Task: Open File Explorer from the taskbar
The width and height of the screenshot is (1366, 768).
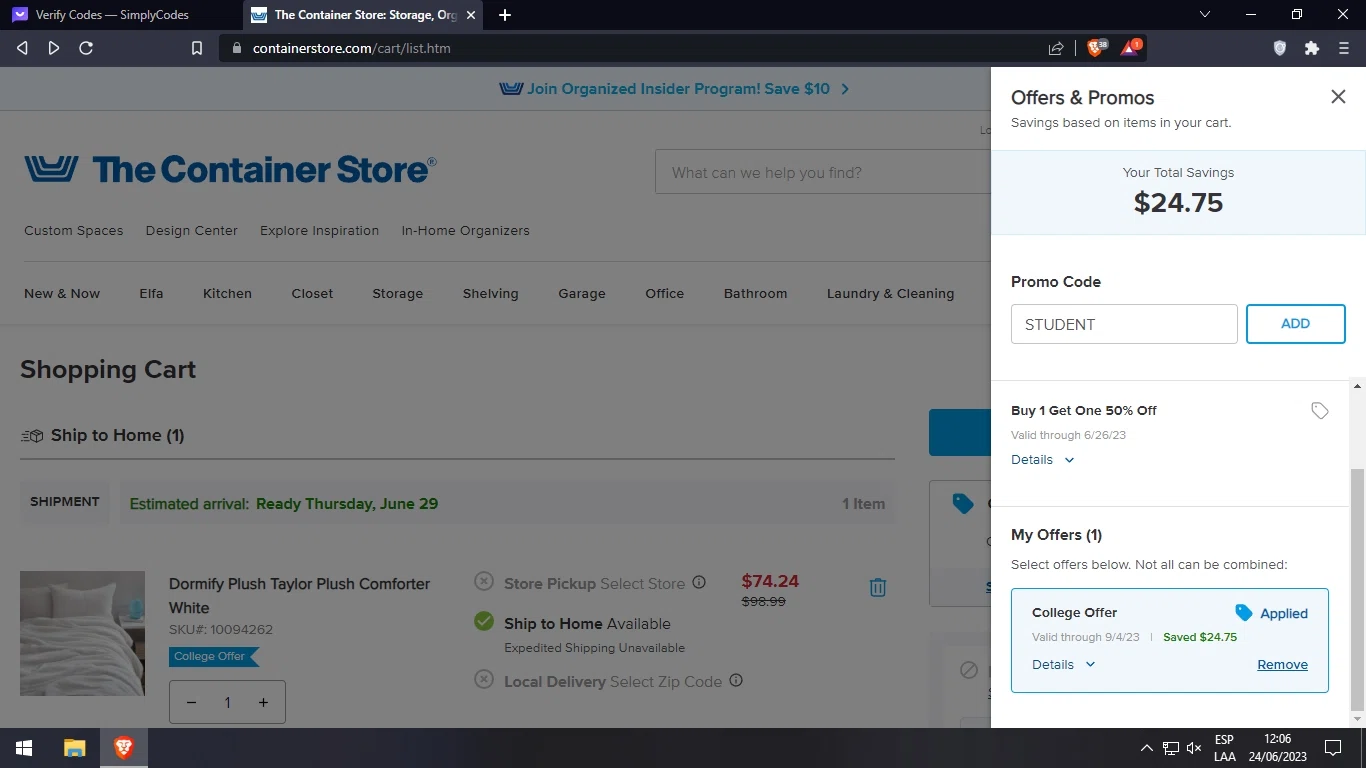Action: (x=74, y=748)
